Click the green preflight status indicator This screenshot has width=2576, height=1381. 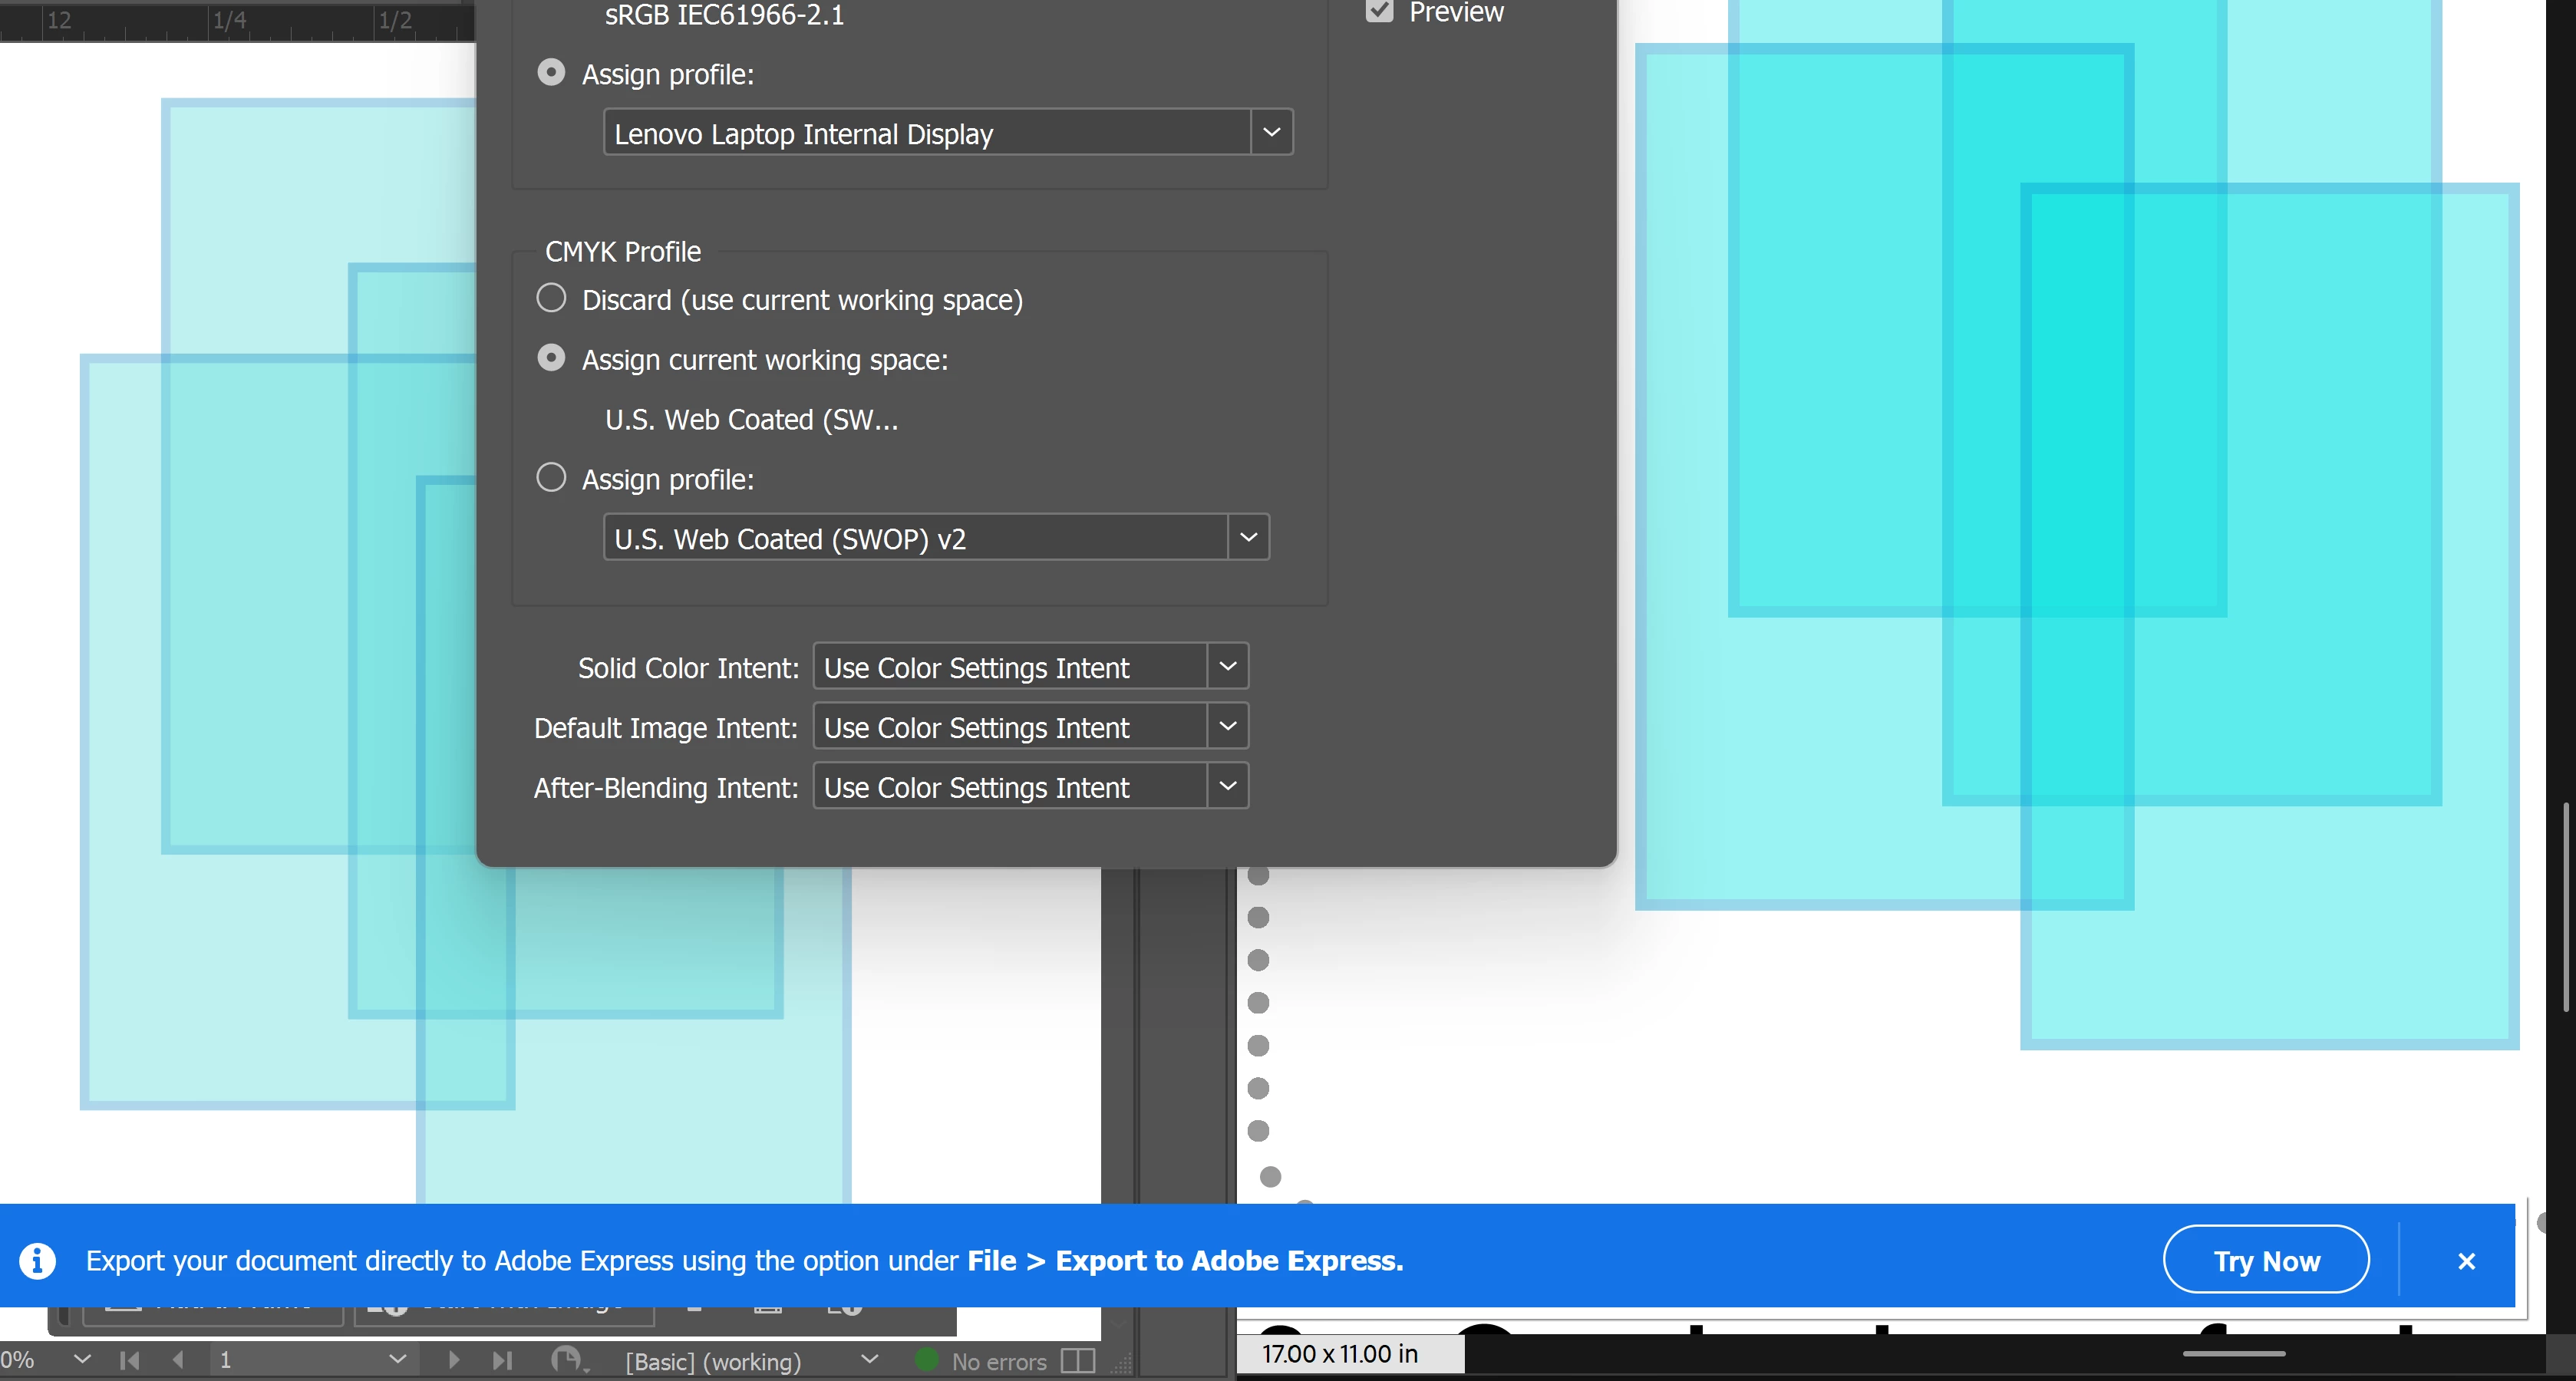[927, 1360]
